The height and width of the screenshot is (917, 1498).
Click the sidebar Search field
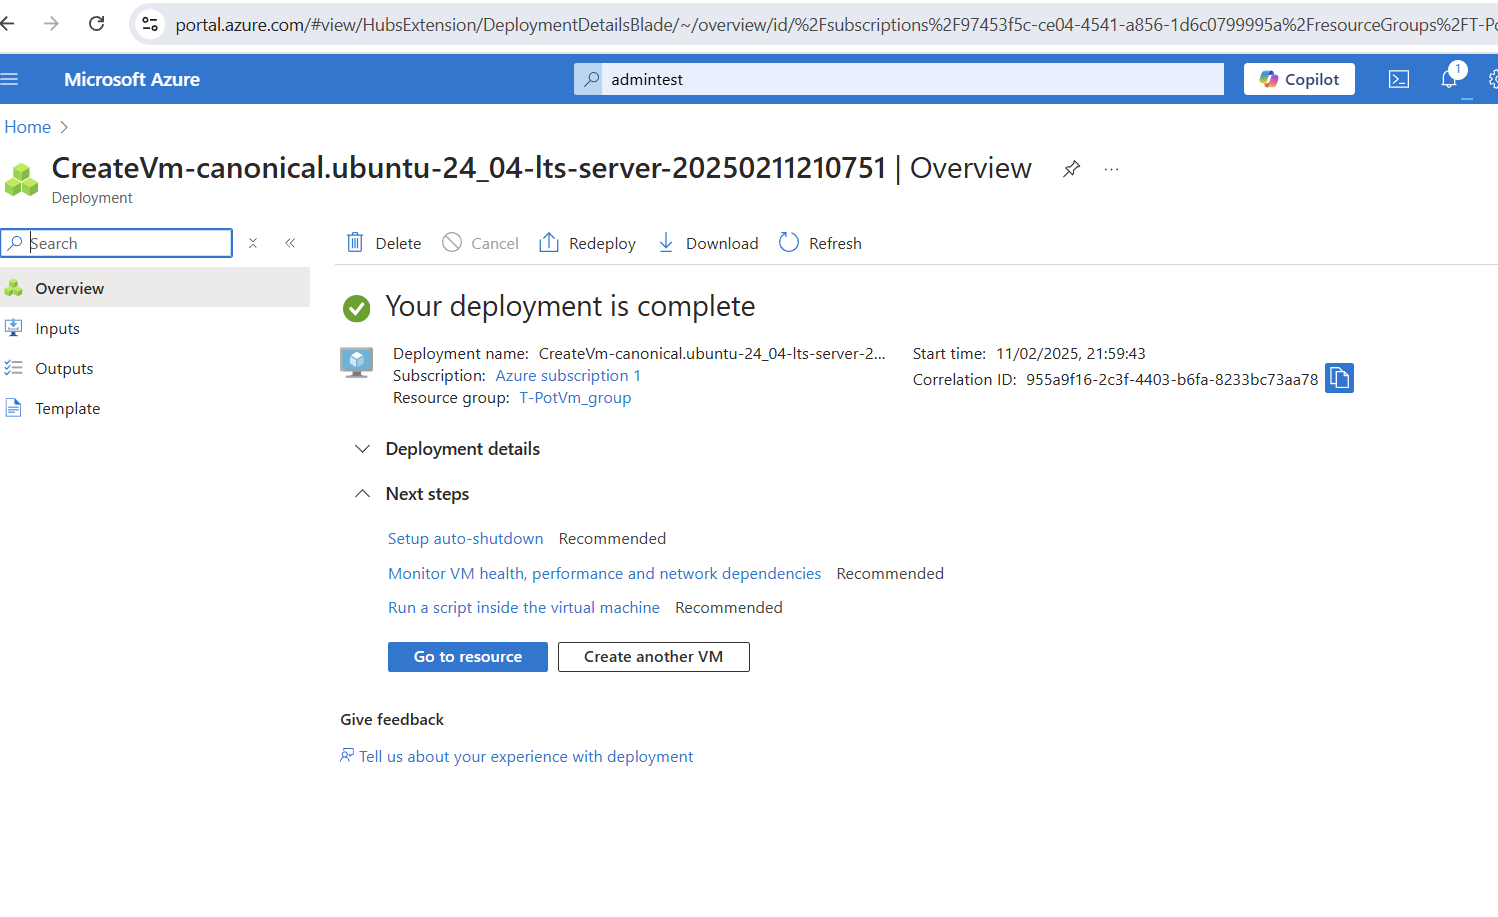point(117,243)
